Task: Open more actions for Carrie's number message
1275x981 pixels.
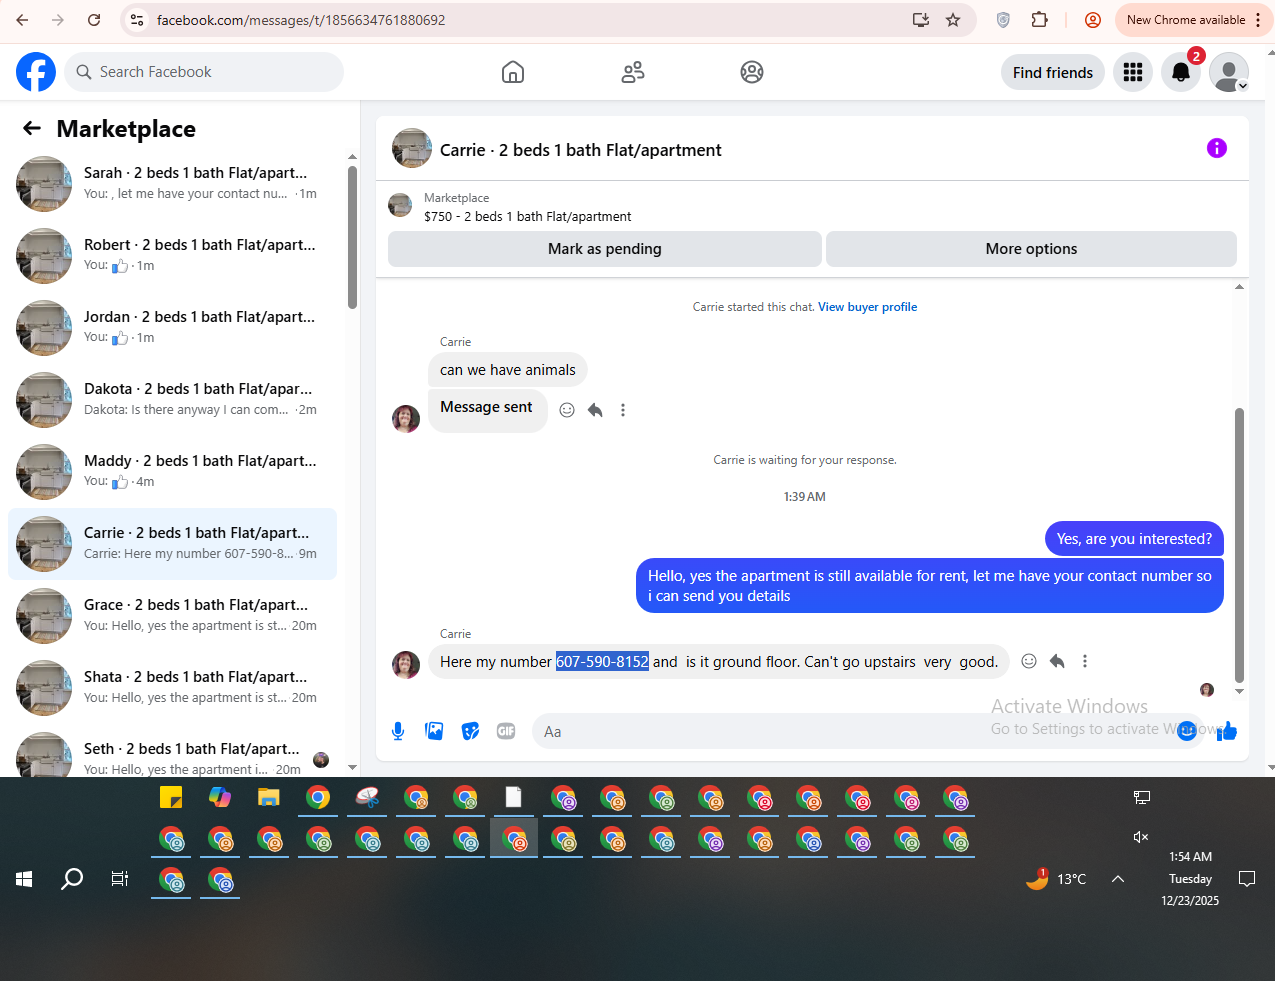Action: (x=1085, y=661)
